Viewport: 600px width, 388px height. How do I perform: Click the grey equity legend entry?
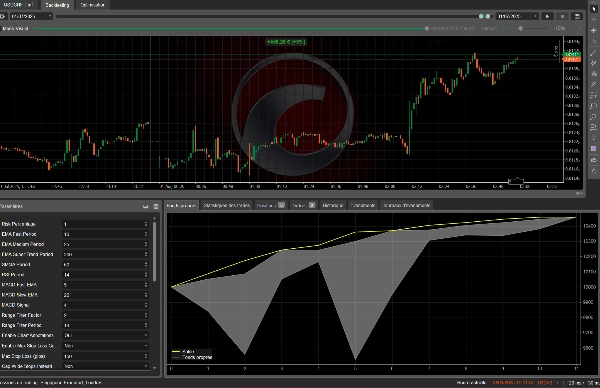click(192, 357)
